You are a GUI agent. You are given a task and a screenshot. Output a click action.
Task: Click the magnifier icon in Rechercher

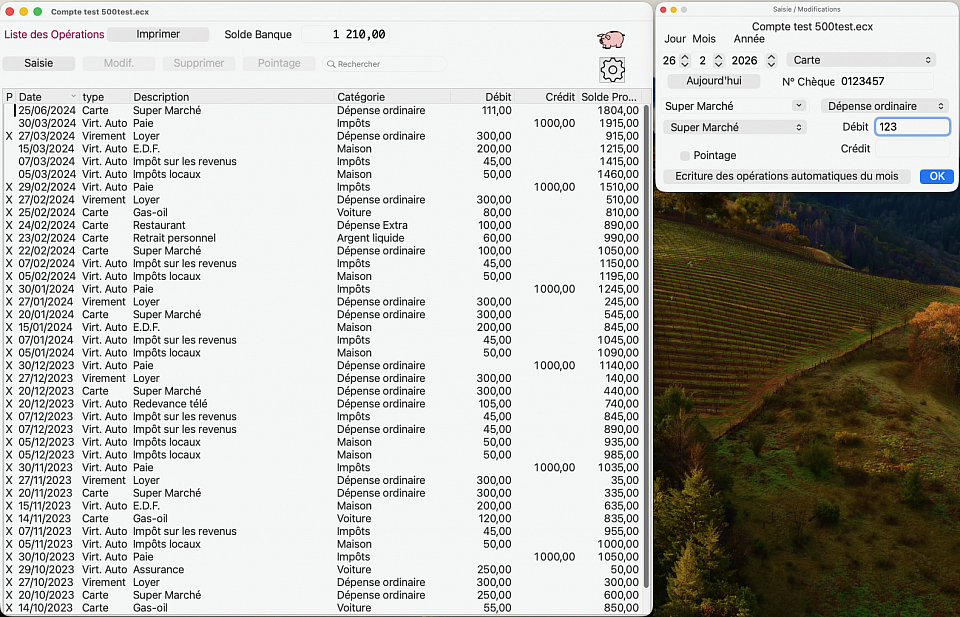[330, 64]
